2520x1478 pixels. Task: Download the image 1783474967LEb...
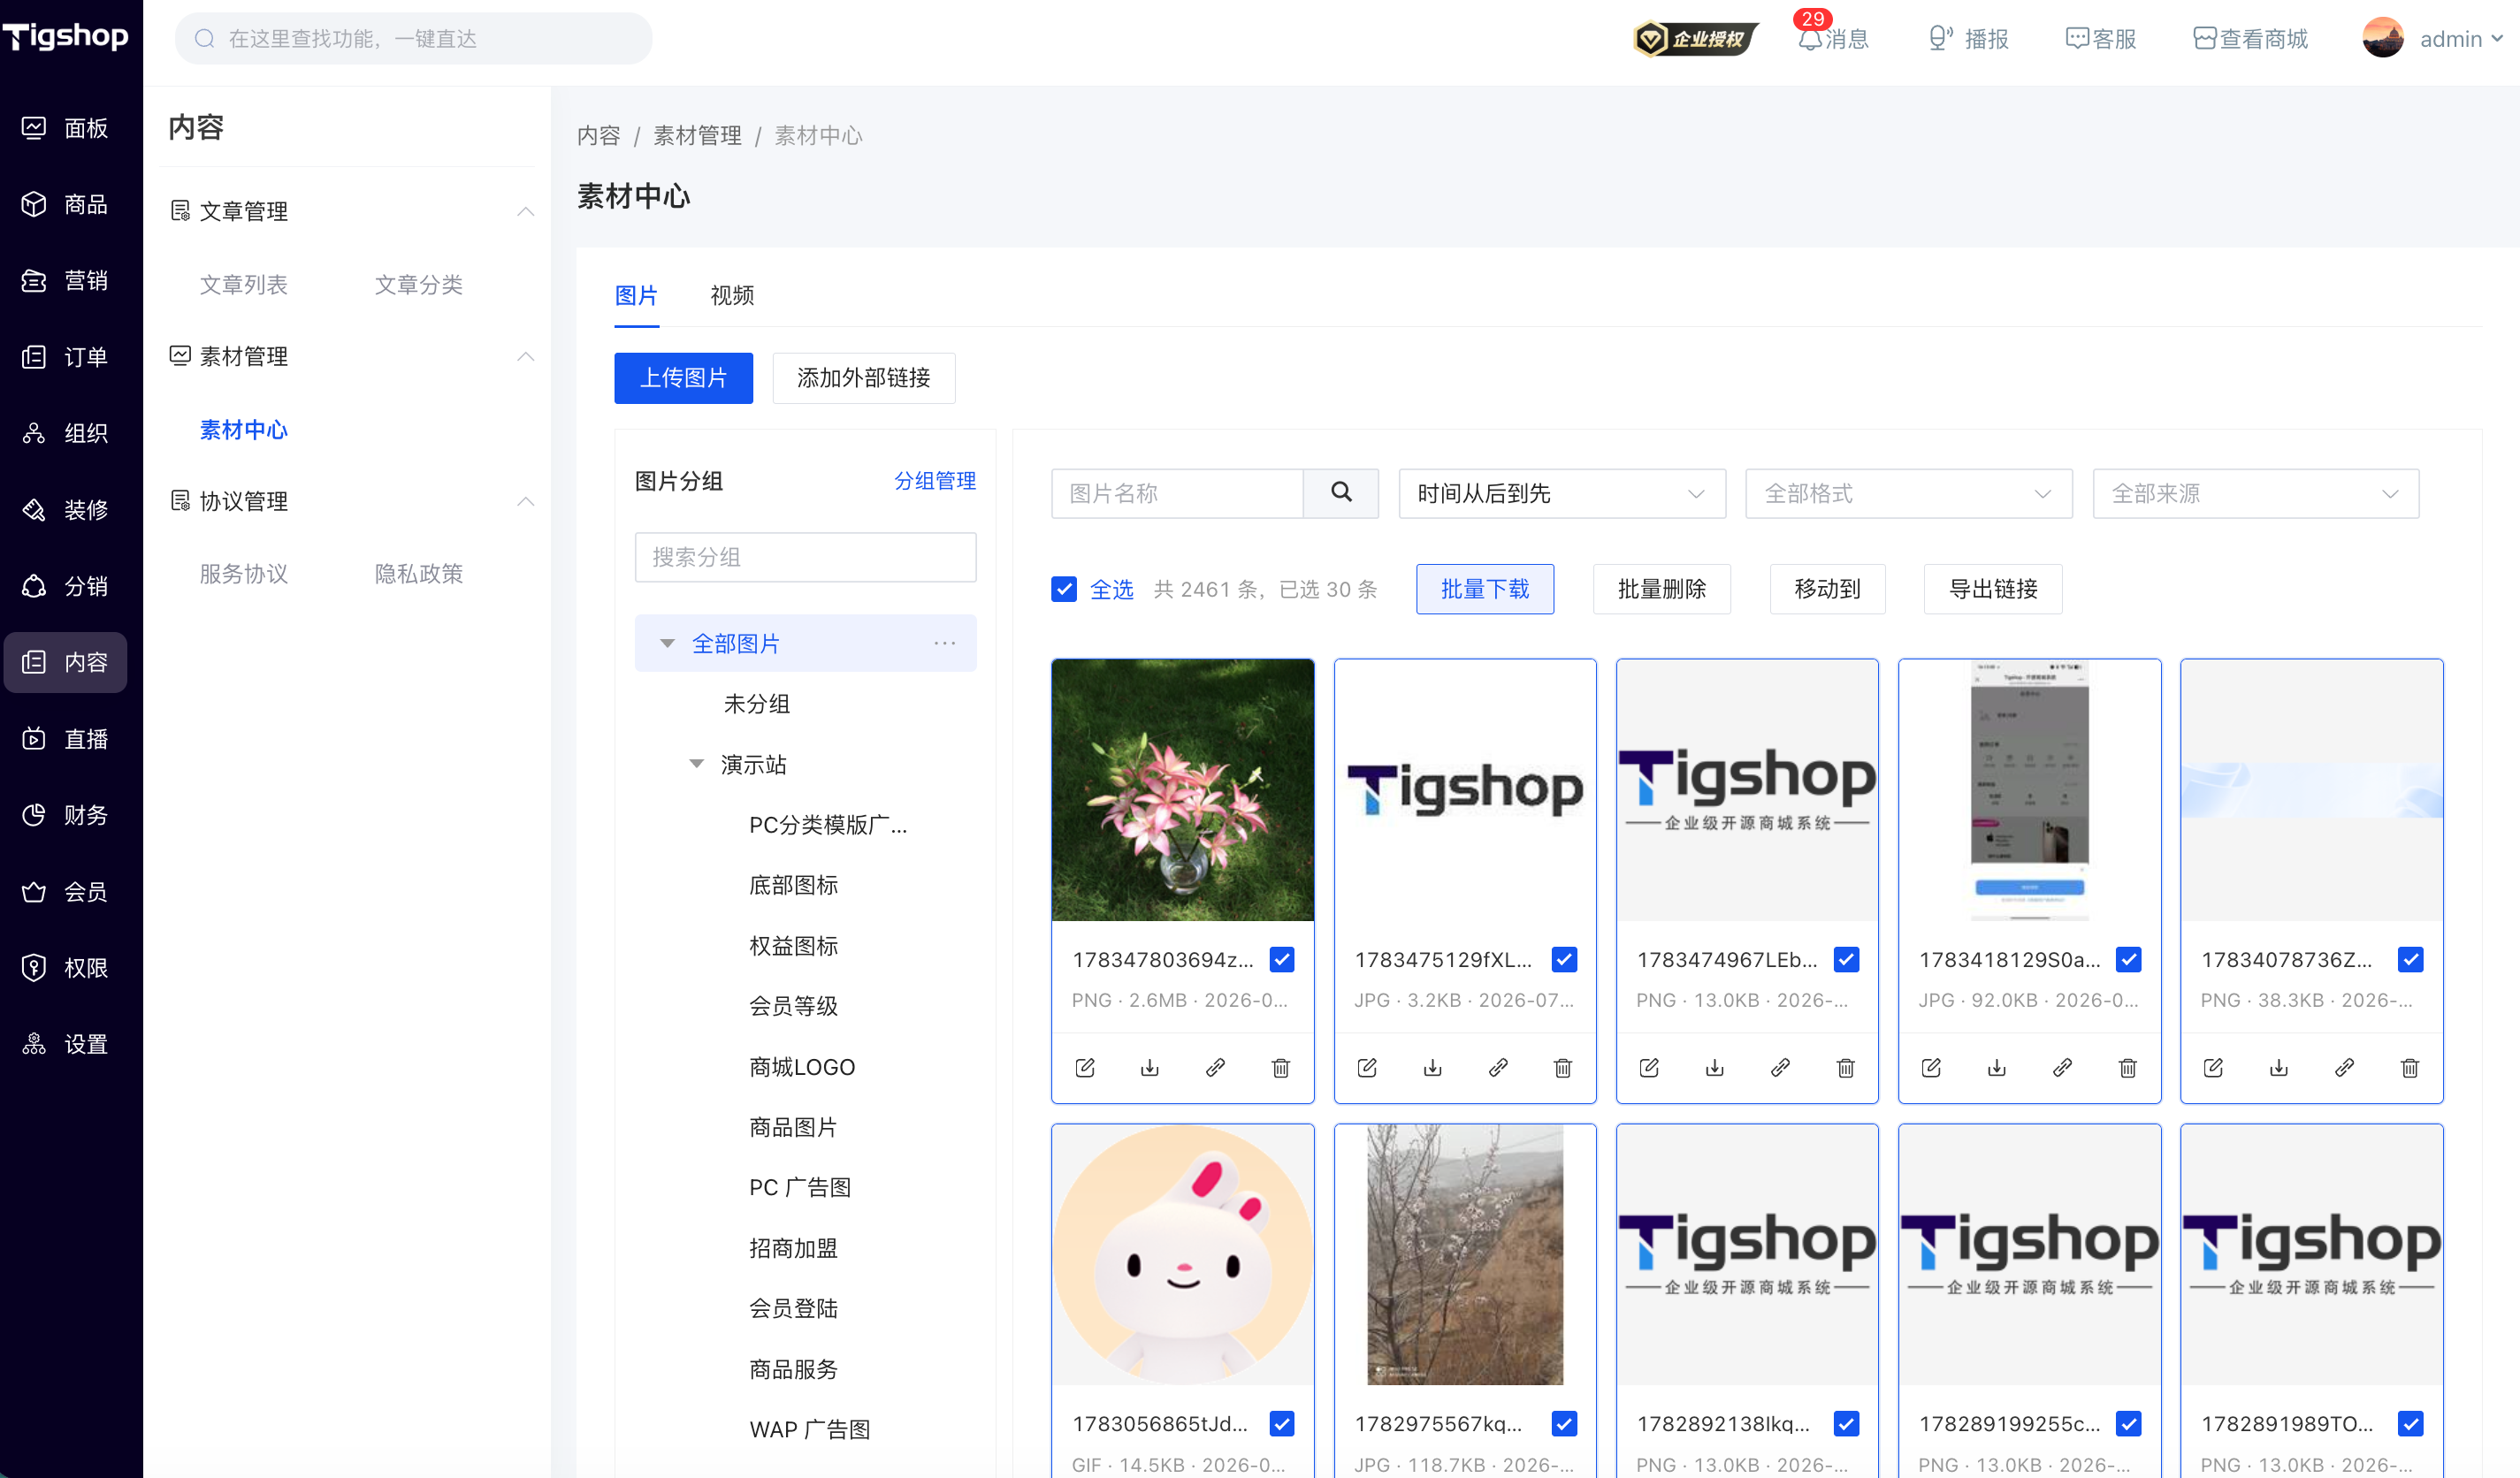tap(1715, 1068)
